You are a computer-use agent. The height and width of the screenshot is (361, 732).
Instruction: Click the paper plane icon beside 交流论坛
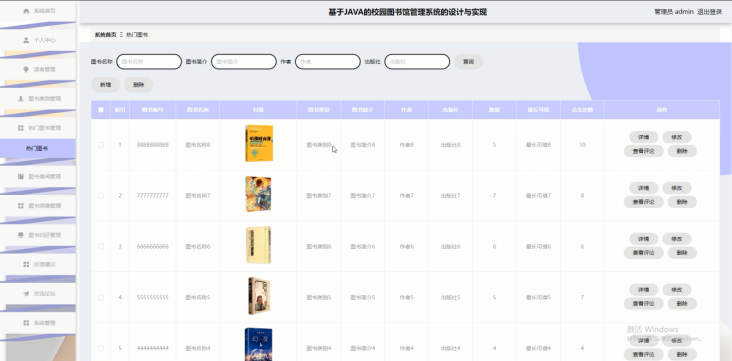tap(26, 294)
